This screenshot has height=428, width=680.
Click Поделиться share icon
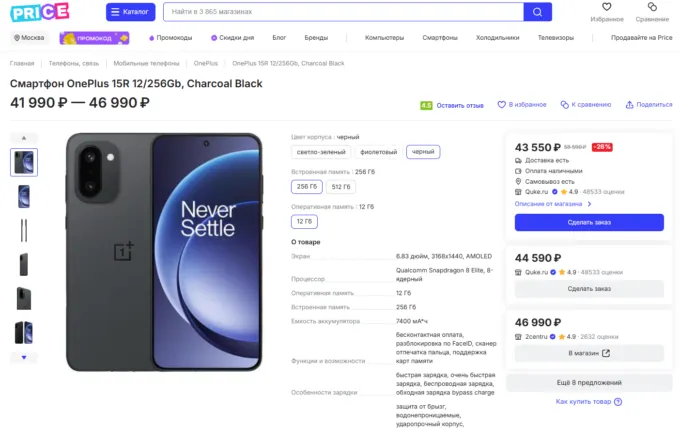pos(629,105)
